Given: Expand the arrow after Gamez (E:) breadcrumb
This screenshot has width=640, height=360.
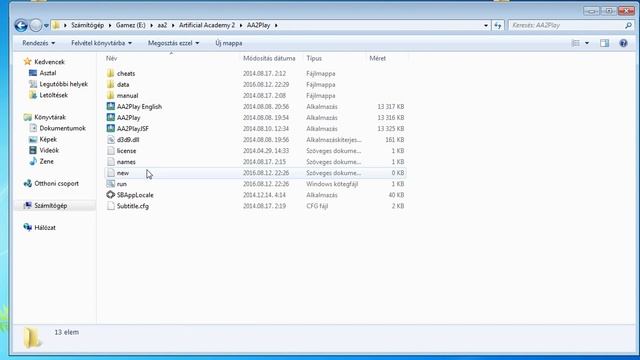Looking at the screenshot, I should (151, 25).
